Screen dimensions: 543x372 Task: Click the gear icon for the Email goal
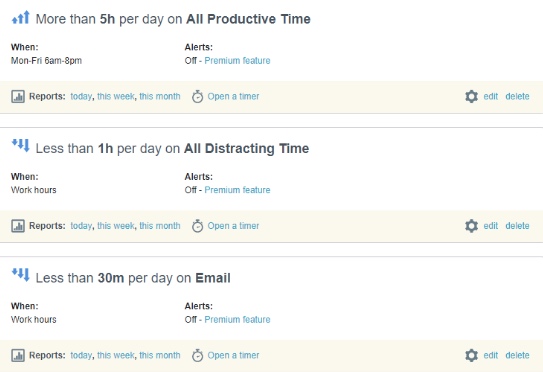click(471, 355)
